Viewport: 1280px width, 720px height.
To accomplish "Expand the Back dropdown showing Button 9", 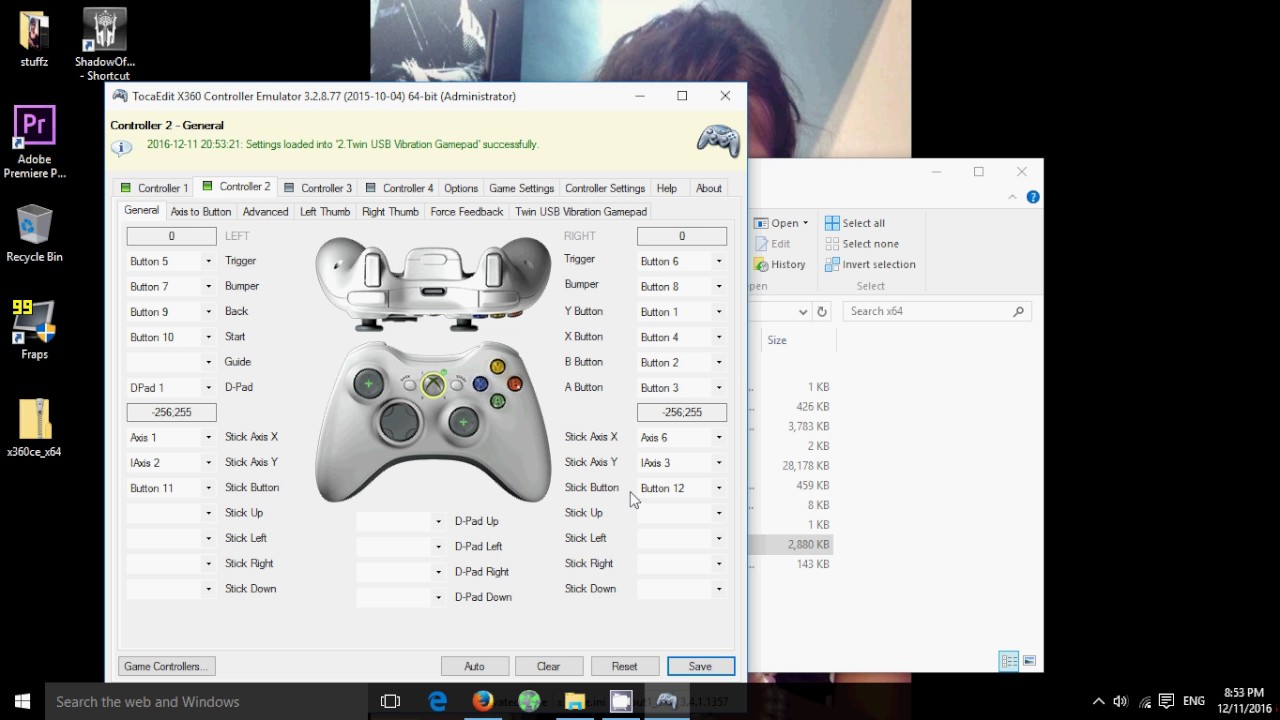I will pos(209,312).
